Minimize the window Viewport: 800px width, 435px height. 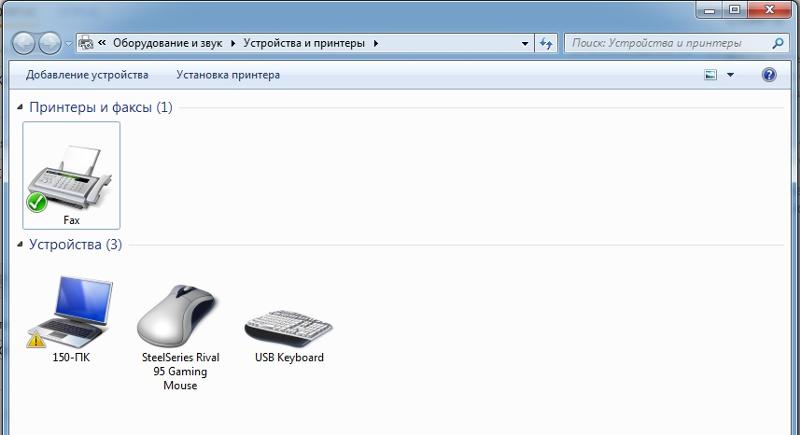point(709,10)
